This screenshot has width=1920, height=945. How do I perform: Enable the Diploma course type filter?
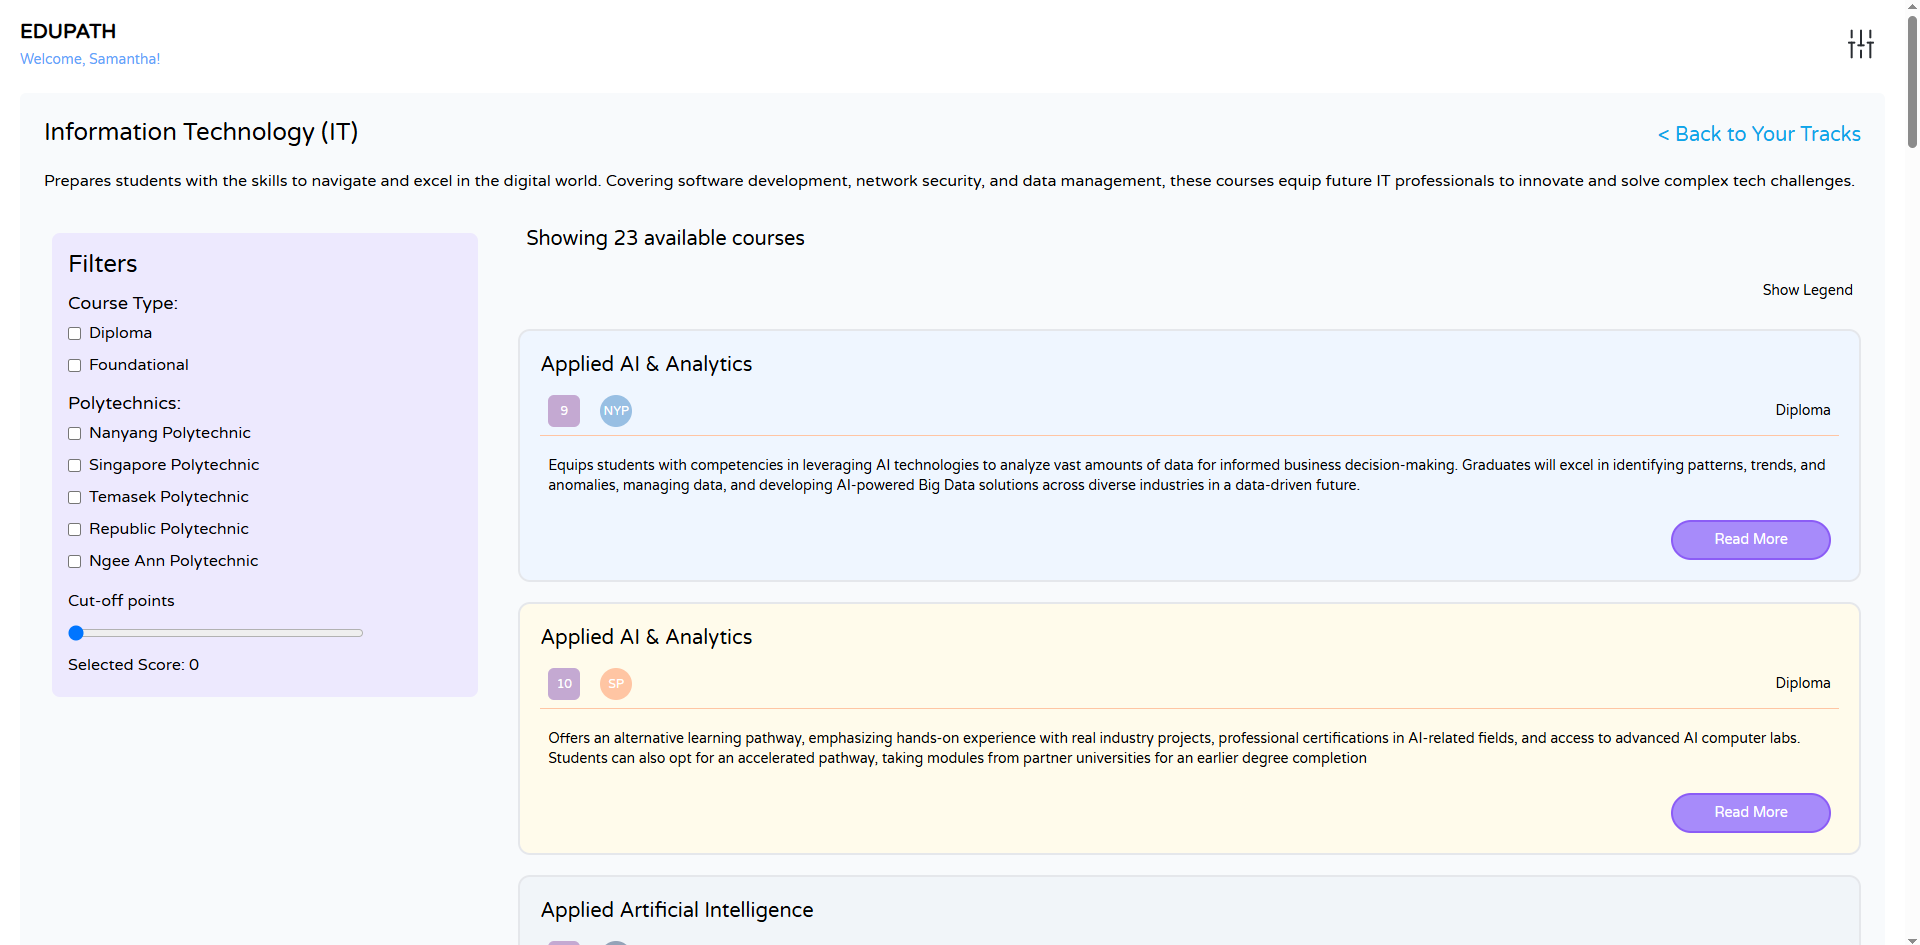pyautogui.click(x=75, y=334)
